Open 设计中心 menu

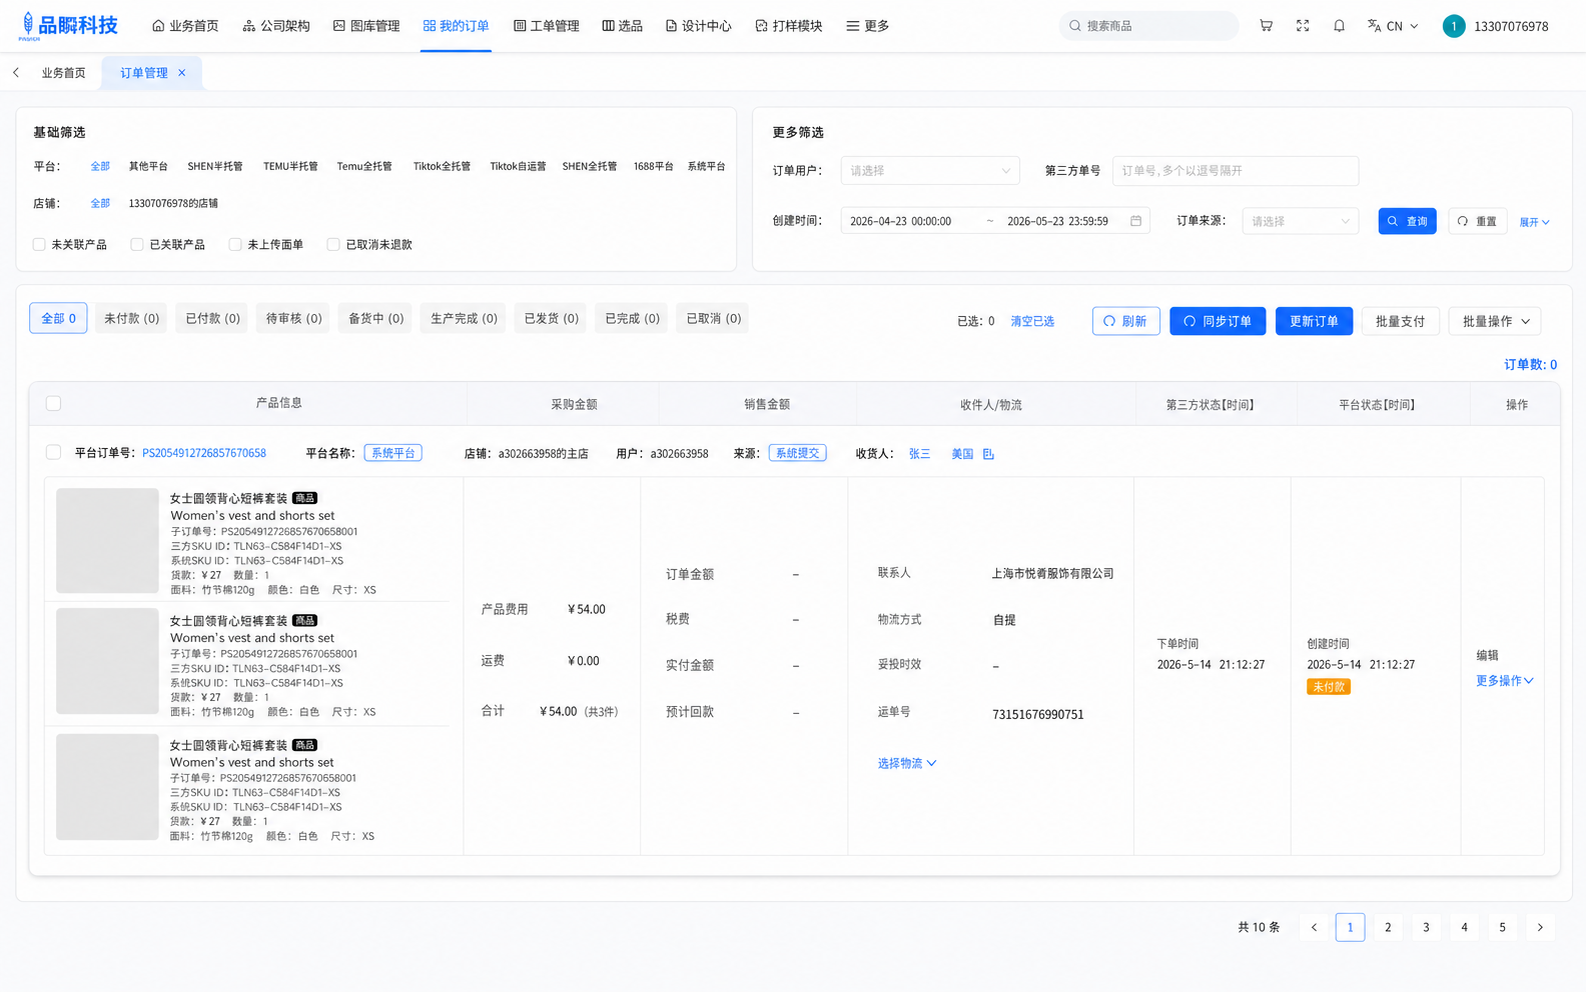698,26
